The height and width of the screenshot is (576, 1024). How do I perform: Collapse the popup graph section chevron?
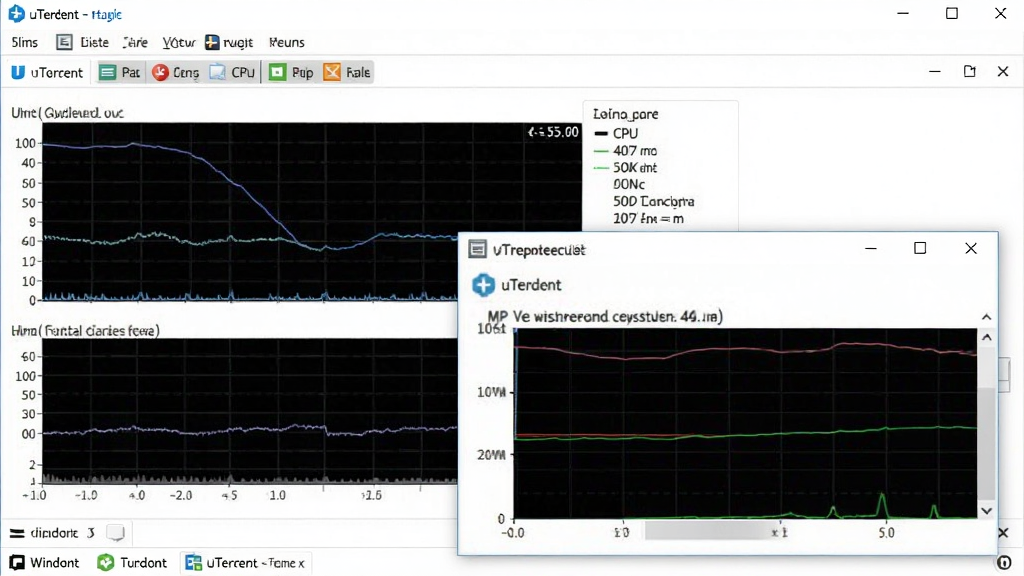[x=986, y=317]
